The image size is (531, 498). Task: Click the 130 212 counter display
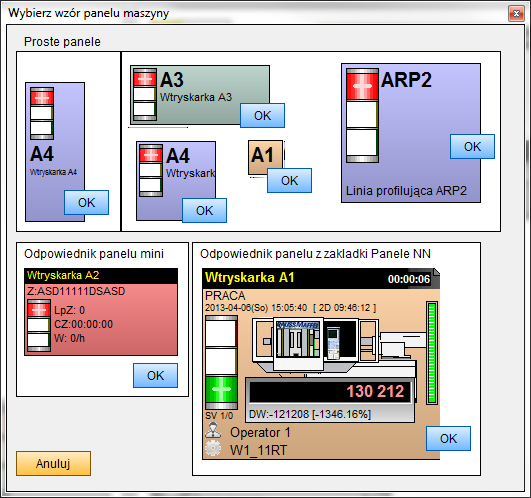coord(330,392)
